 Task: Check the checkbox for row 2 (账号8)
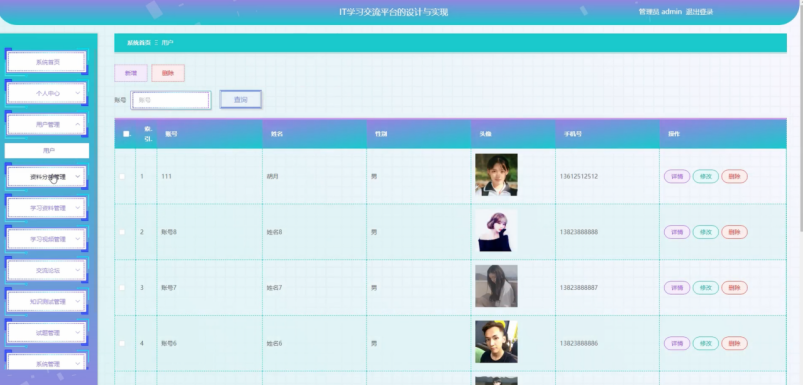(122, 232)
